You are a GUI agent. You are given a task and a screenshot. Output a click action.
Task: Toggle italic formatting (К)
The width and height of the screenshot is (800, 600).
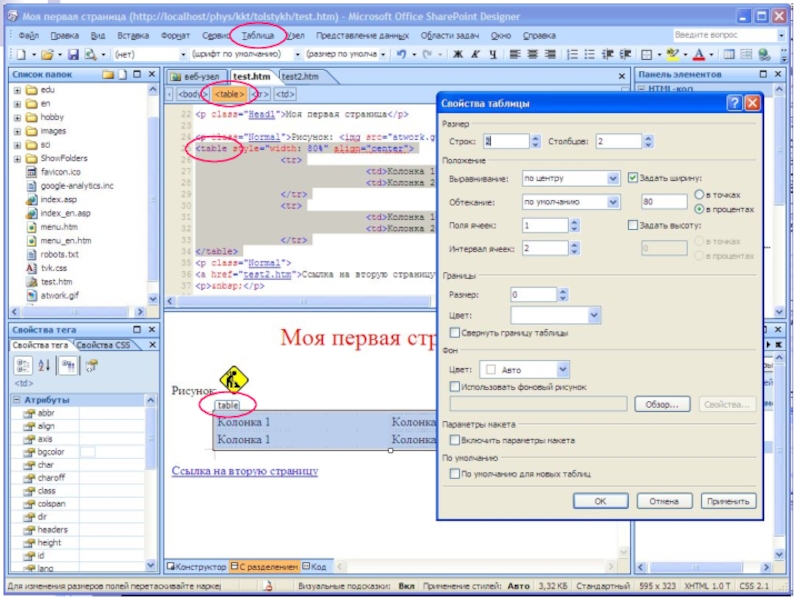click(475, 54)
